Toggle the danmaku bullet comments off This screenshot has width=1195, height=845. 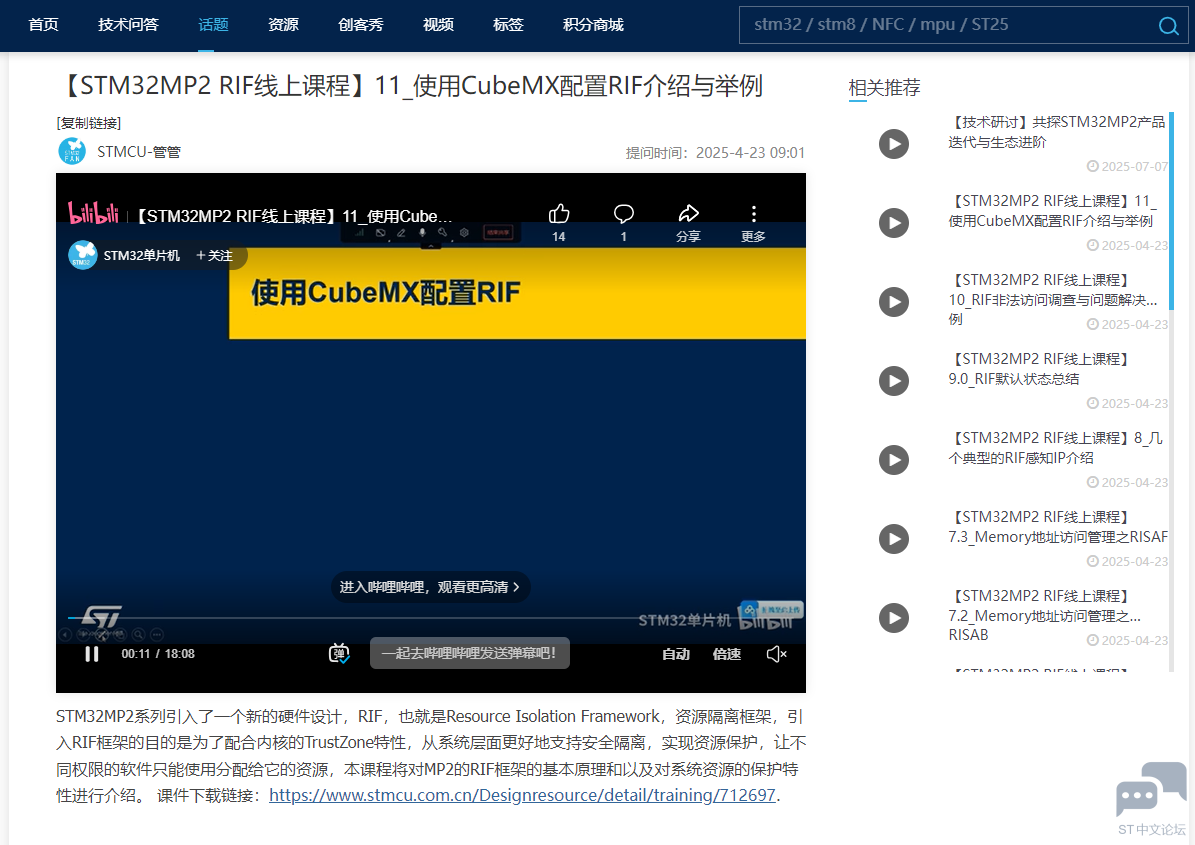(338, 653)
